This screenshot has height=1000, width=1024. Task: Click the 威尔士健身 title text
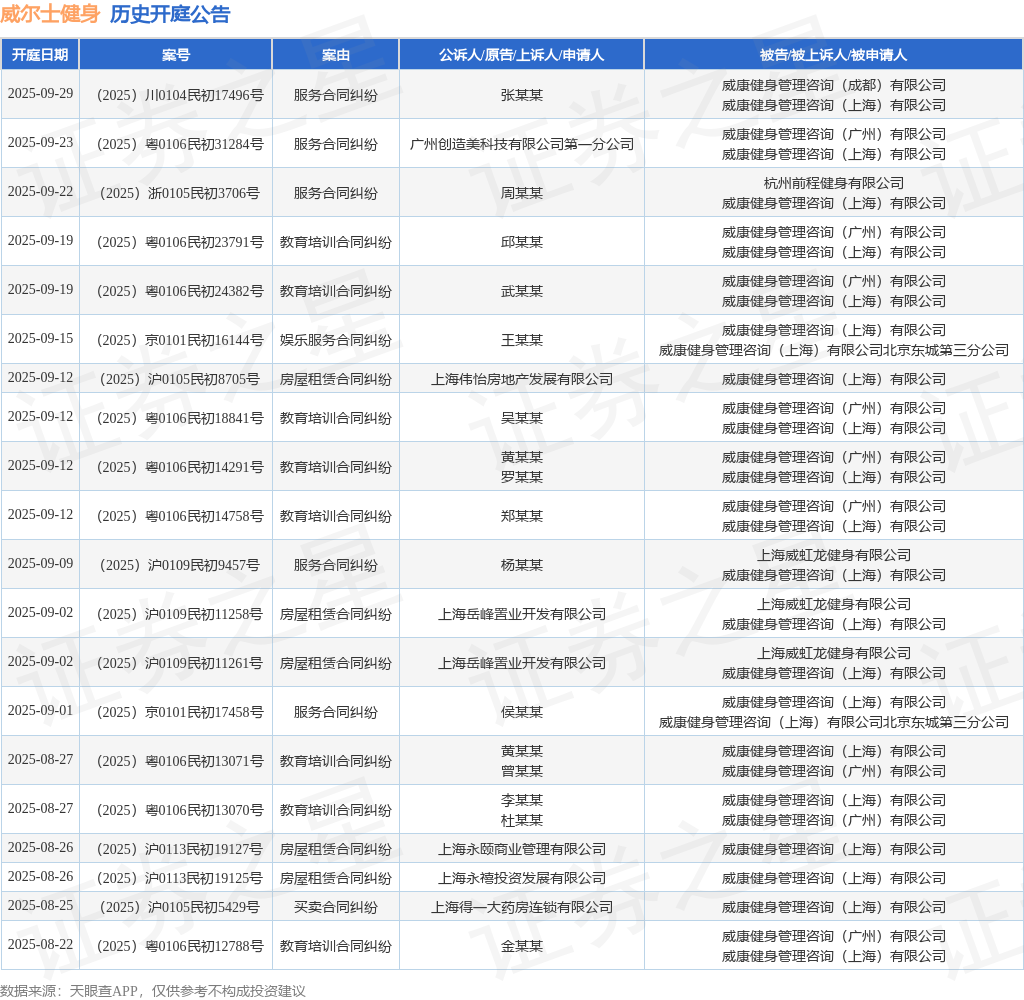[50, 14]
